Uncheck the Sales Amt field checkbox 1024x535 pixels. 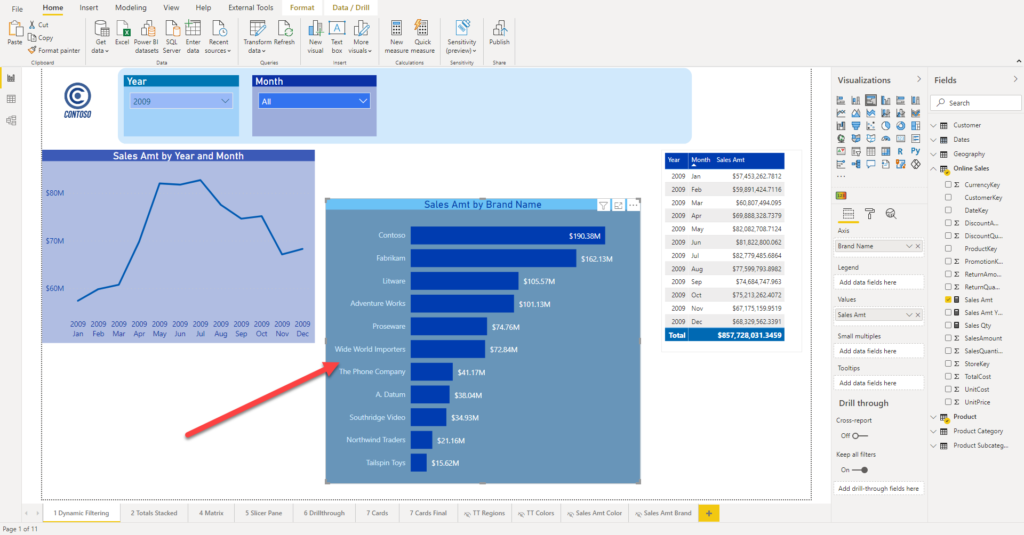pyautogui.click(x=948, y=300)
